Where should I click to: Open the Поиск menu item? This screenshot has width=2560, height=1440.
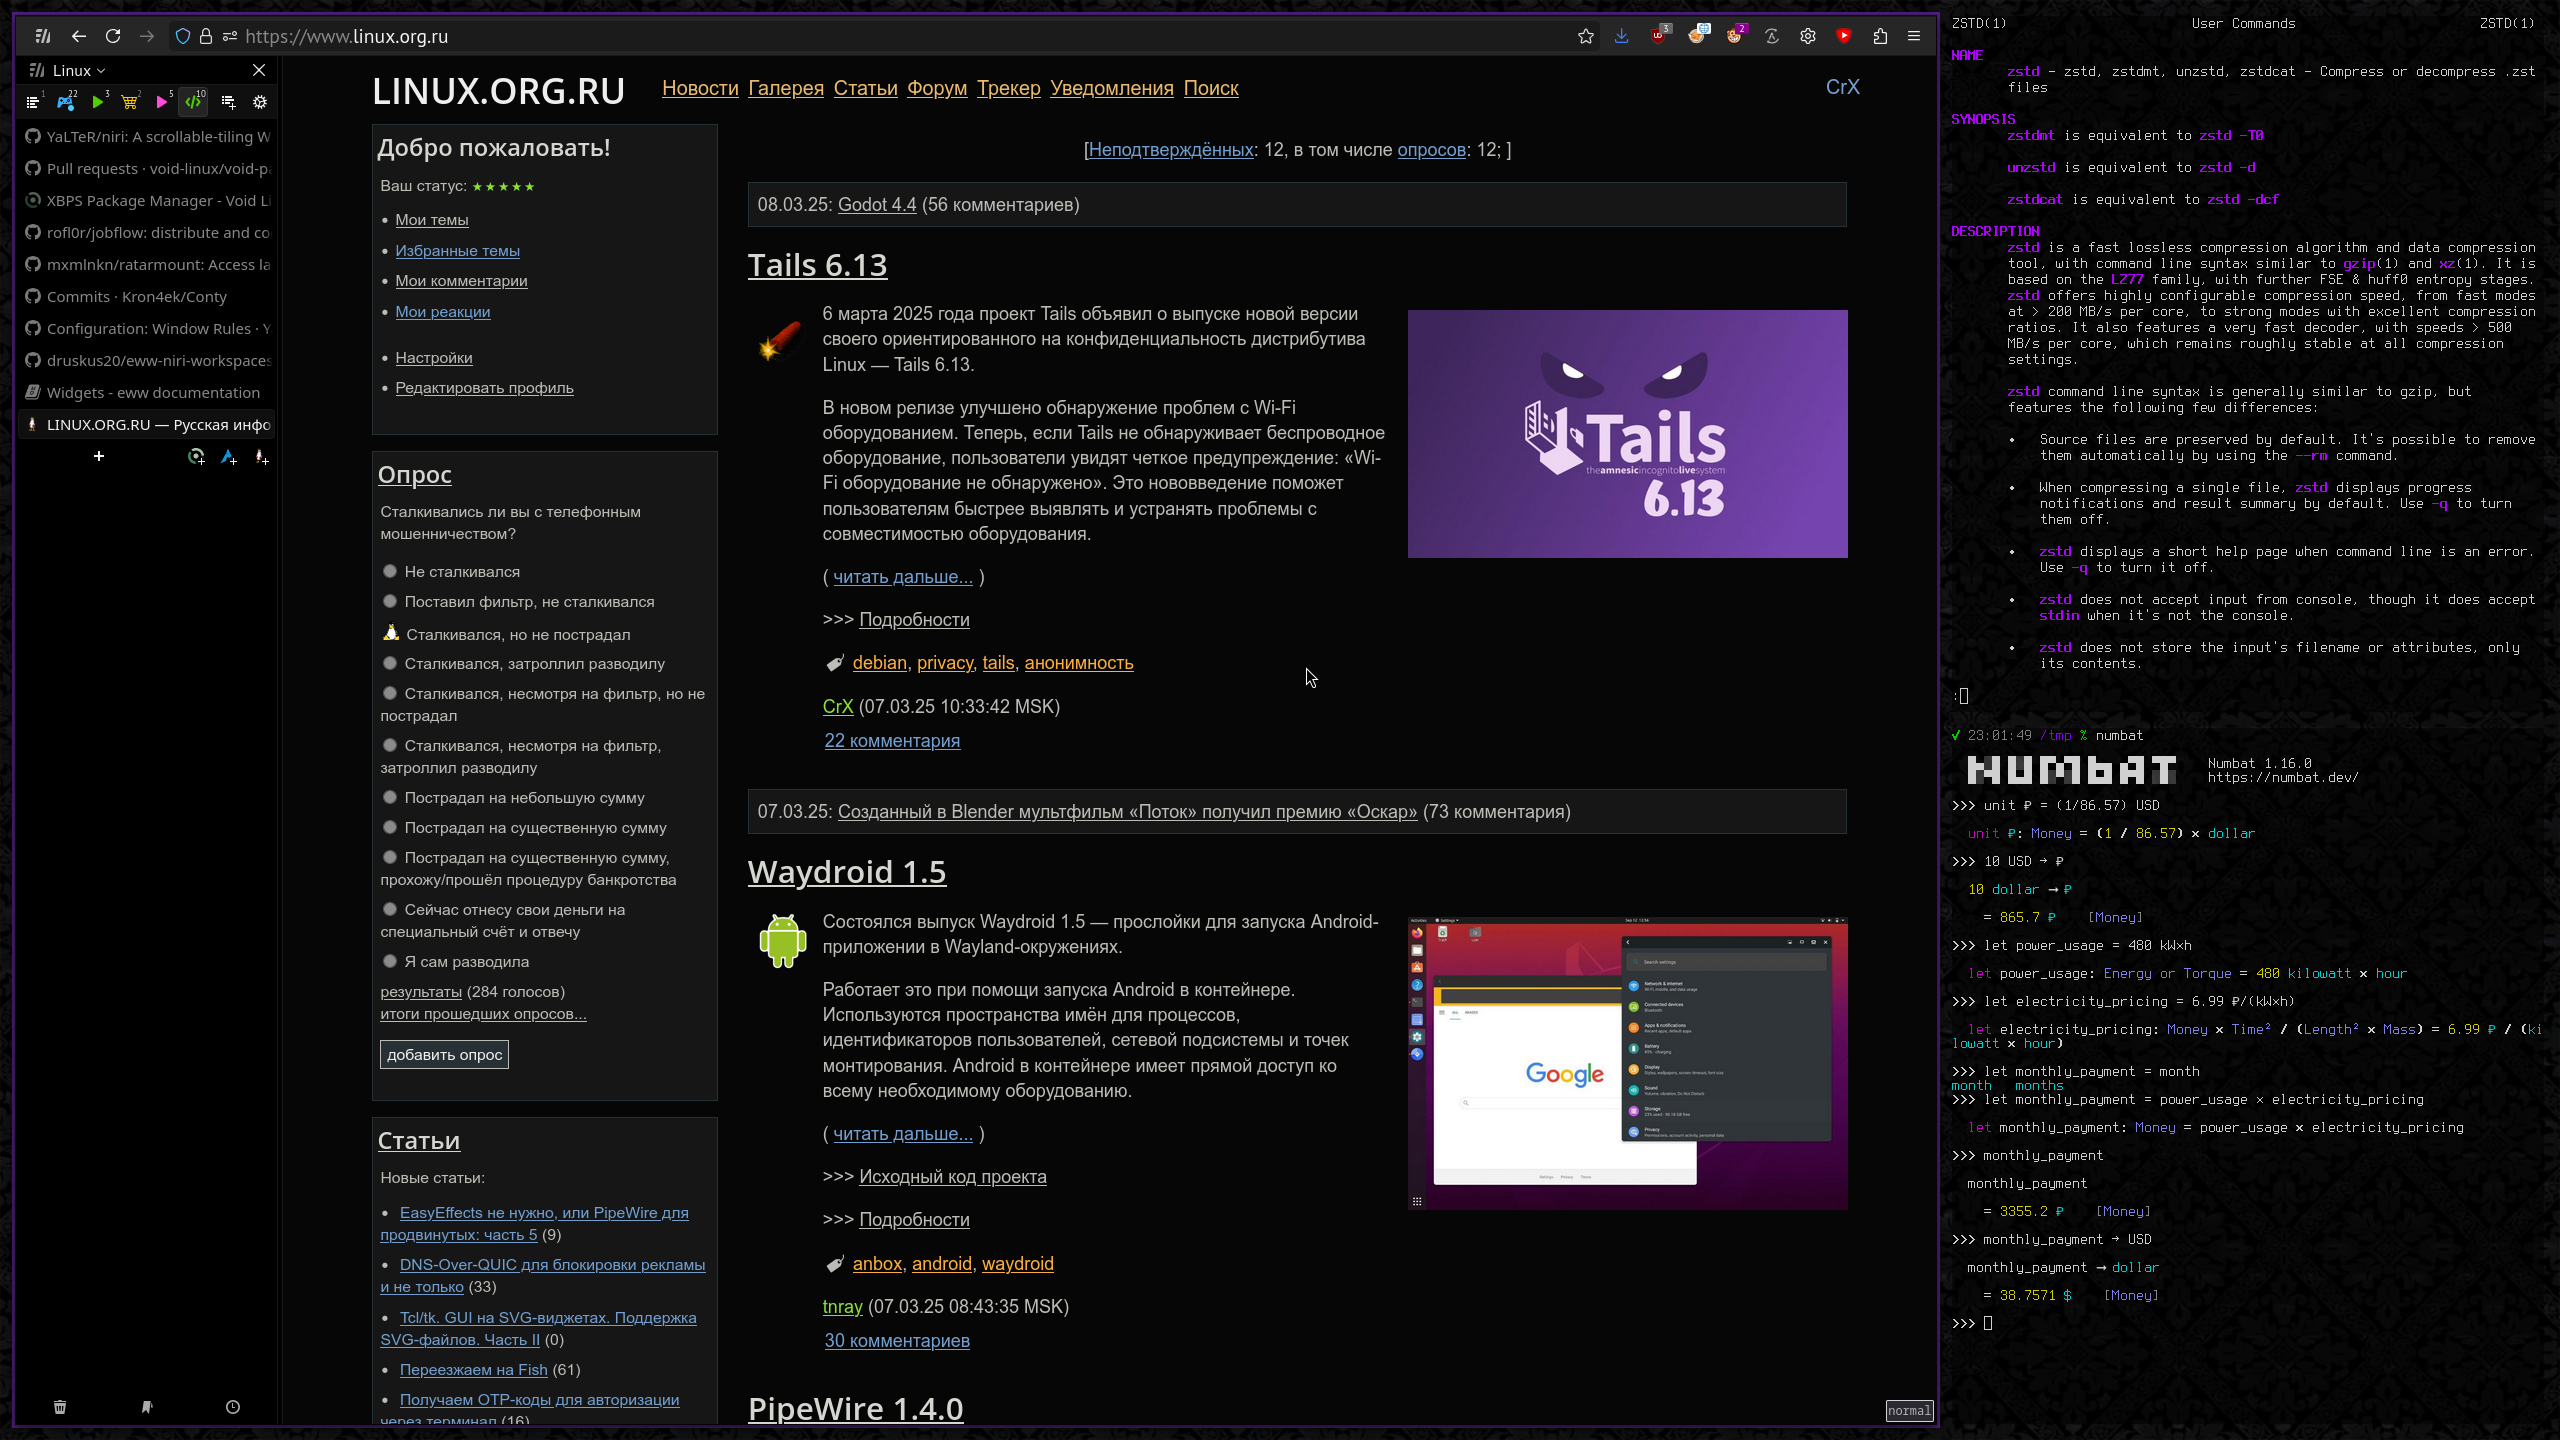(x=1211, y=88)
